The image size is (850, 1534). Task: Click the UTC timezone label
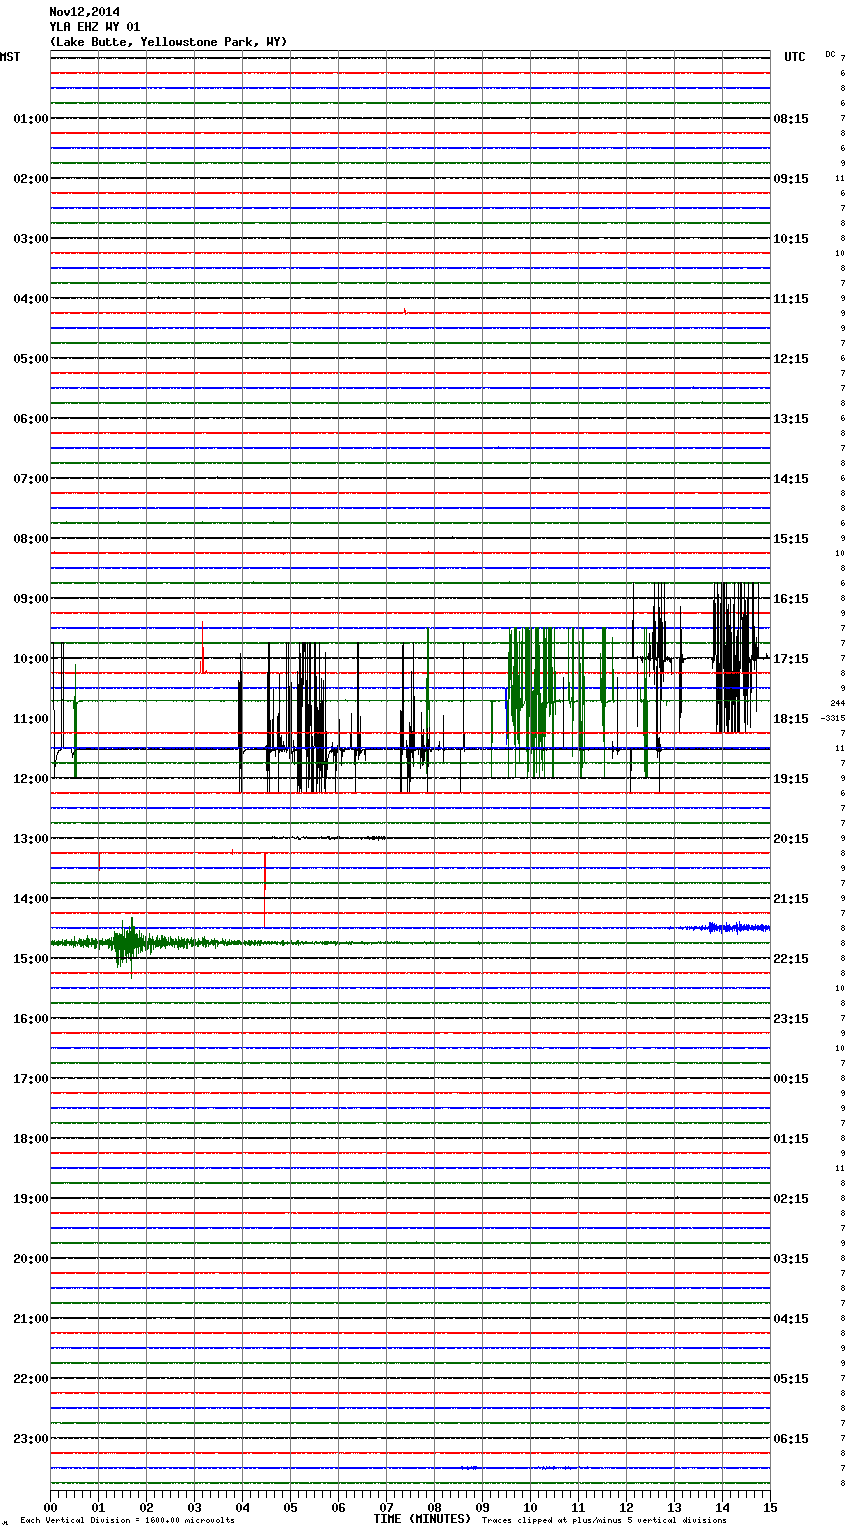[795, 57]
